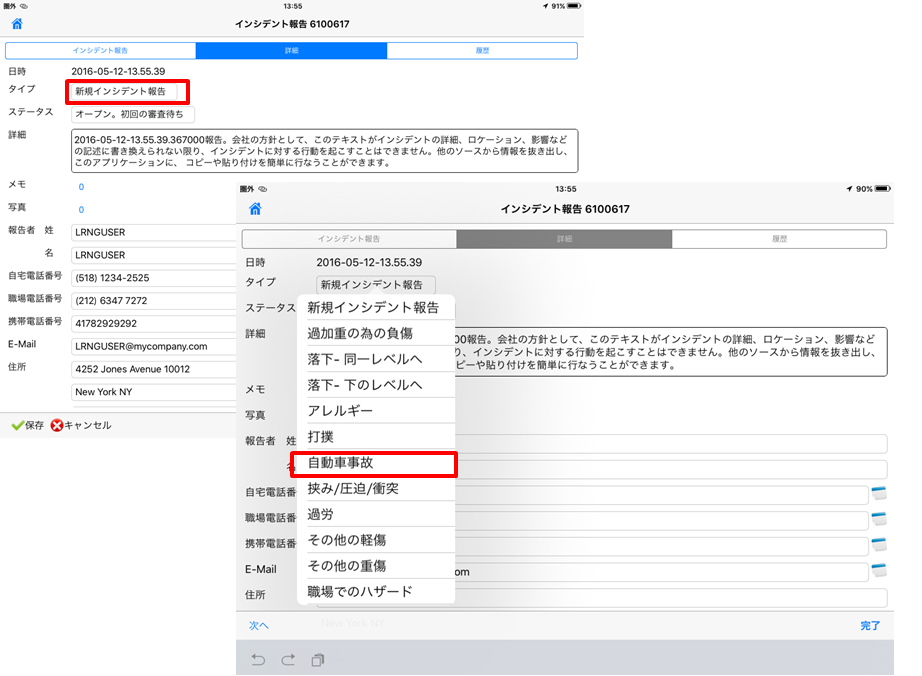Click the blue icon beside the 携帯電話番号 field
Screen dimensions: 922x676
click(879, 545)
